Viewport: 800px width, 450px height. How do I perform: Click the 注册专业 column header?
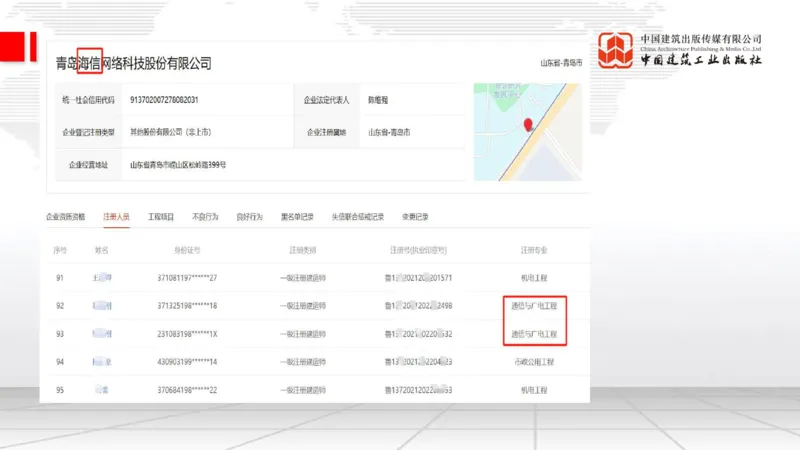pyautogui.click(x=534, y=250)
